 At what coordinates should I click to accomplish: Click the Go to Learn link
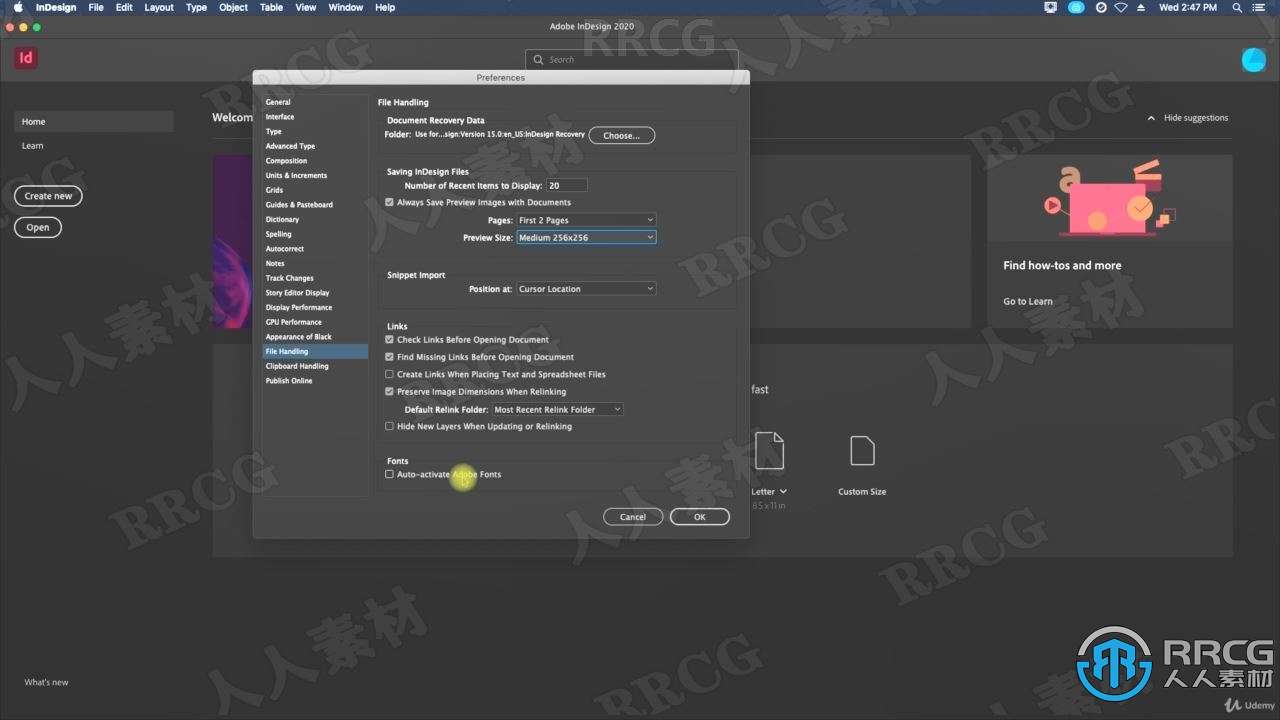click(x=1028, y=301)
